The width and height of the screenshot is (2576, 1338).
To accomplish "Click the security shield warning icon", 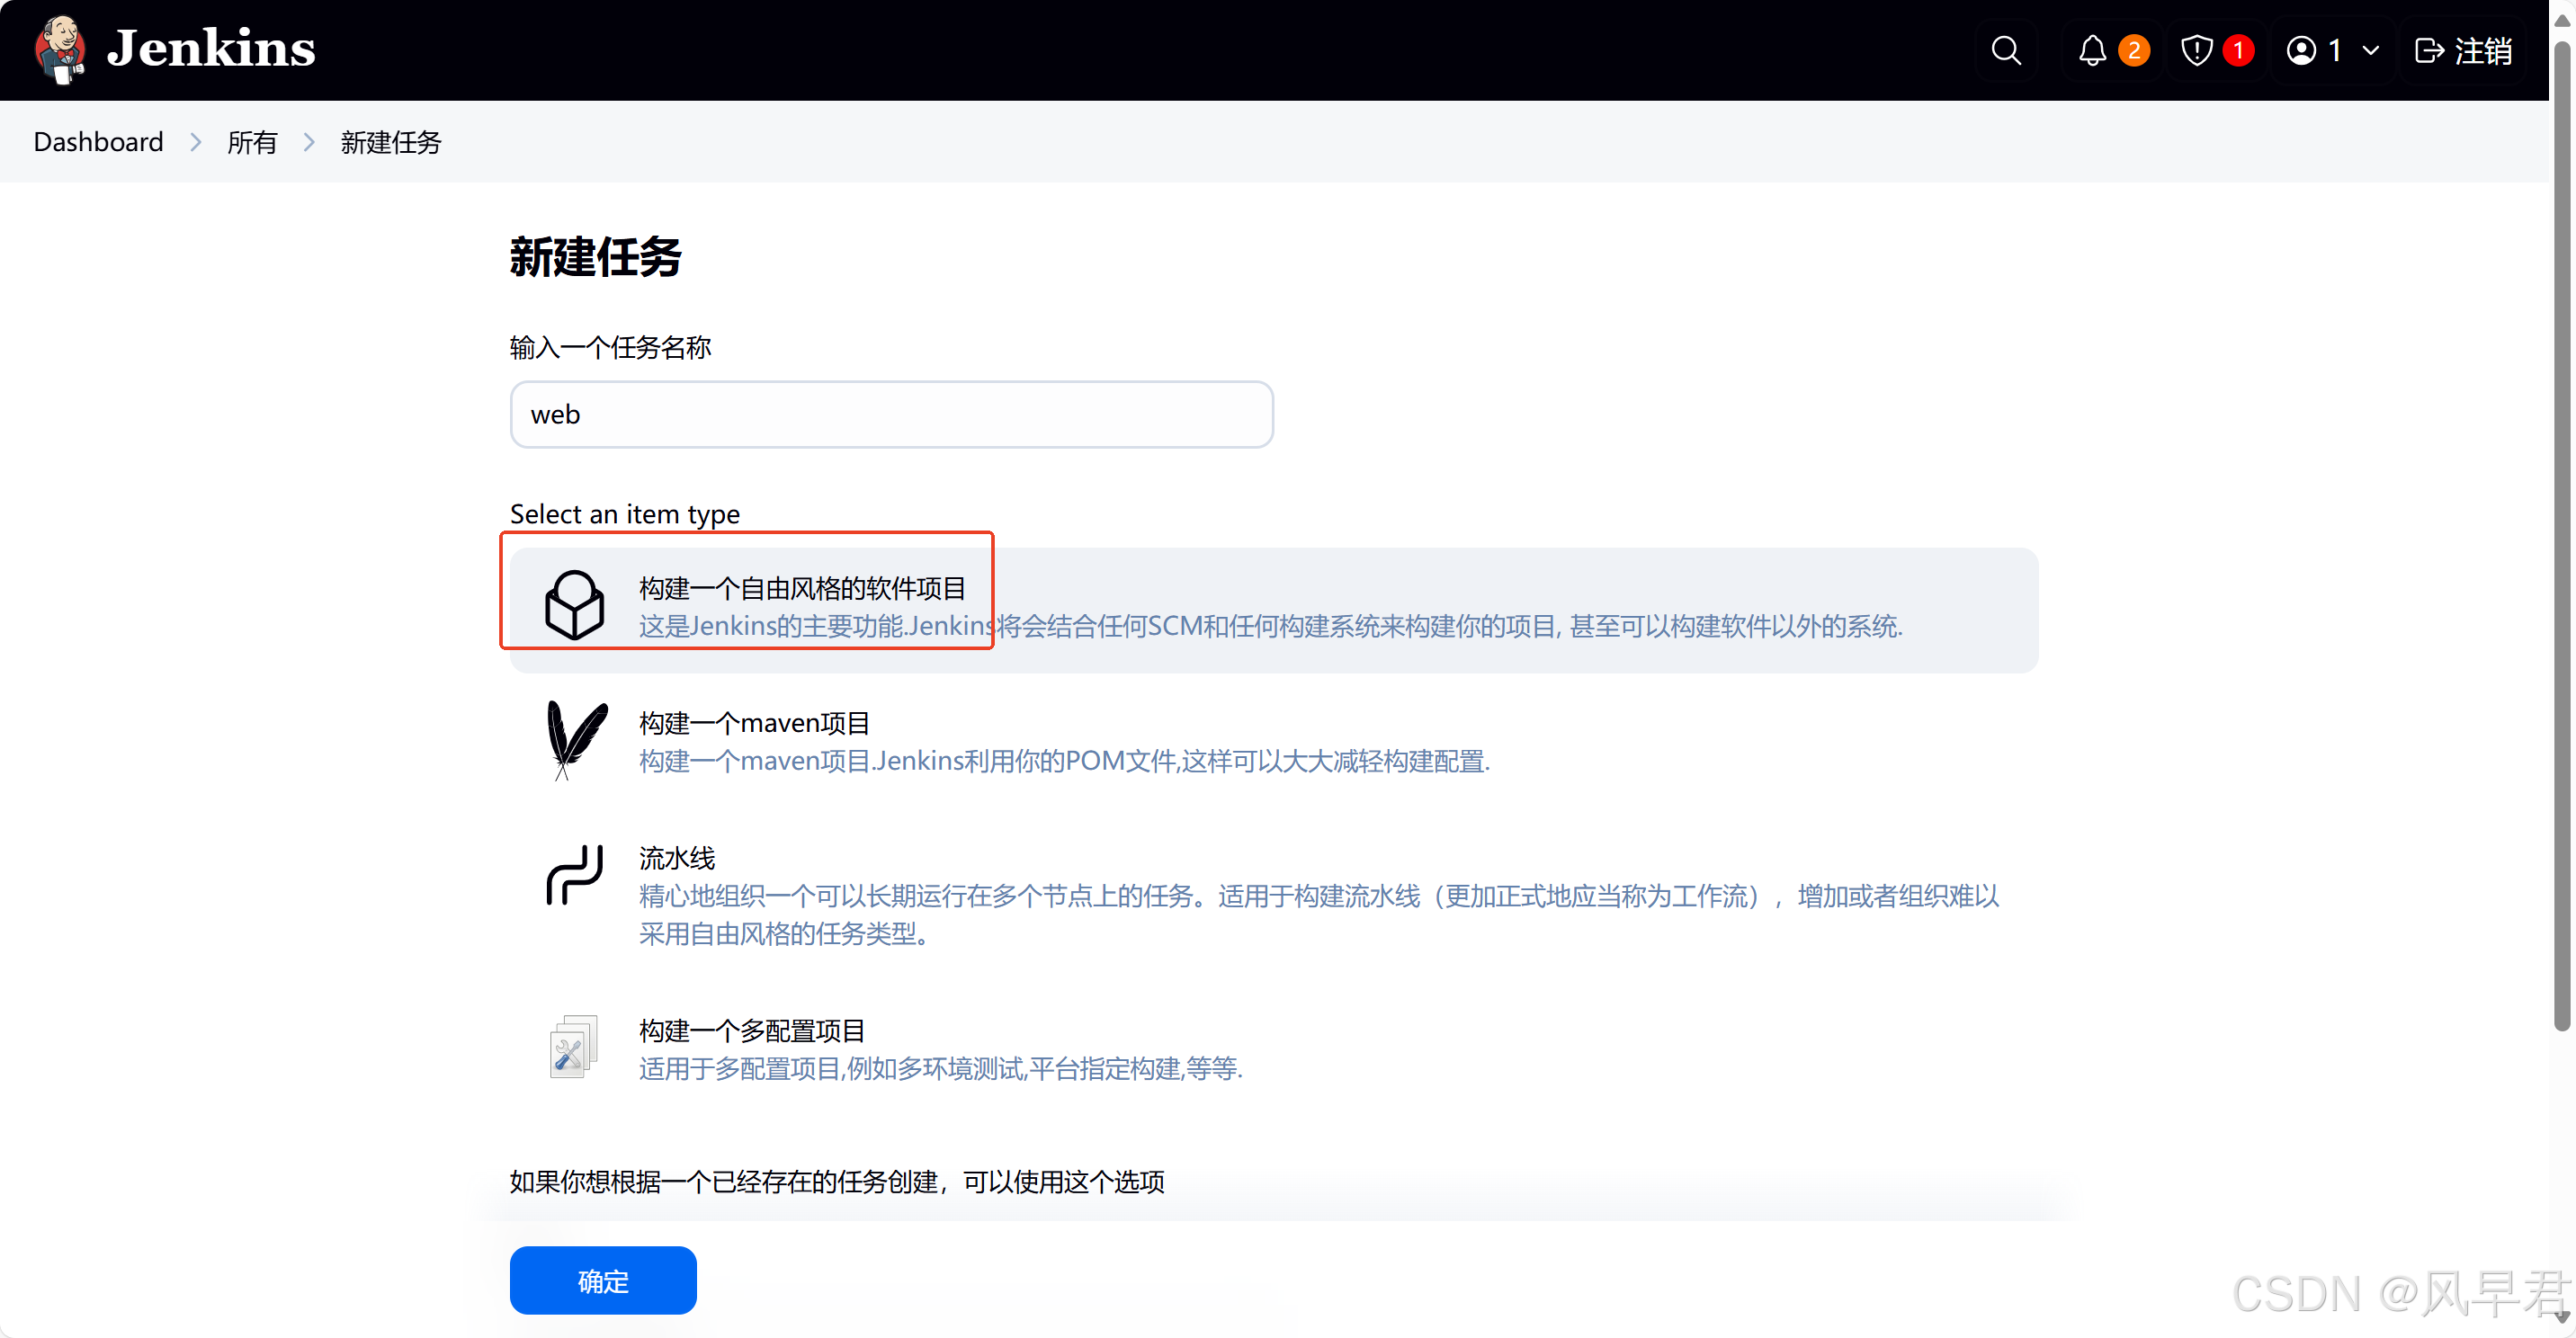I will 2196,50.
